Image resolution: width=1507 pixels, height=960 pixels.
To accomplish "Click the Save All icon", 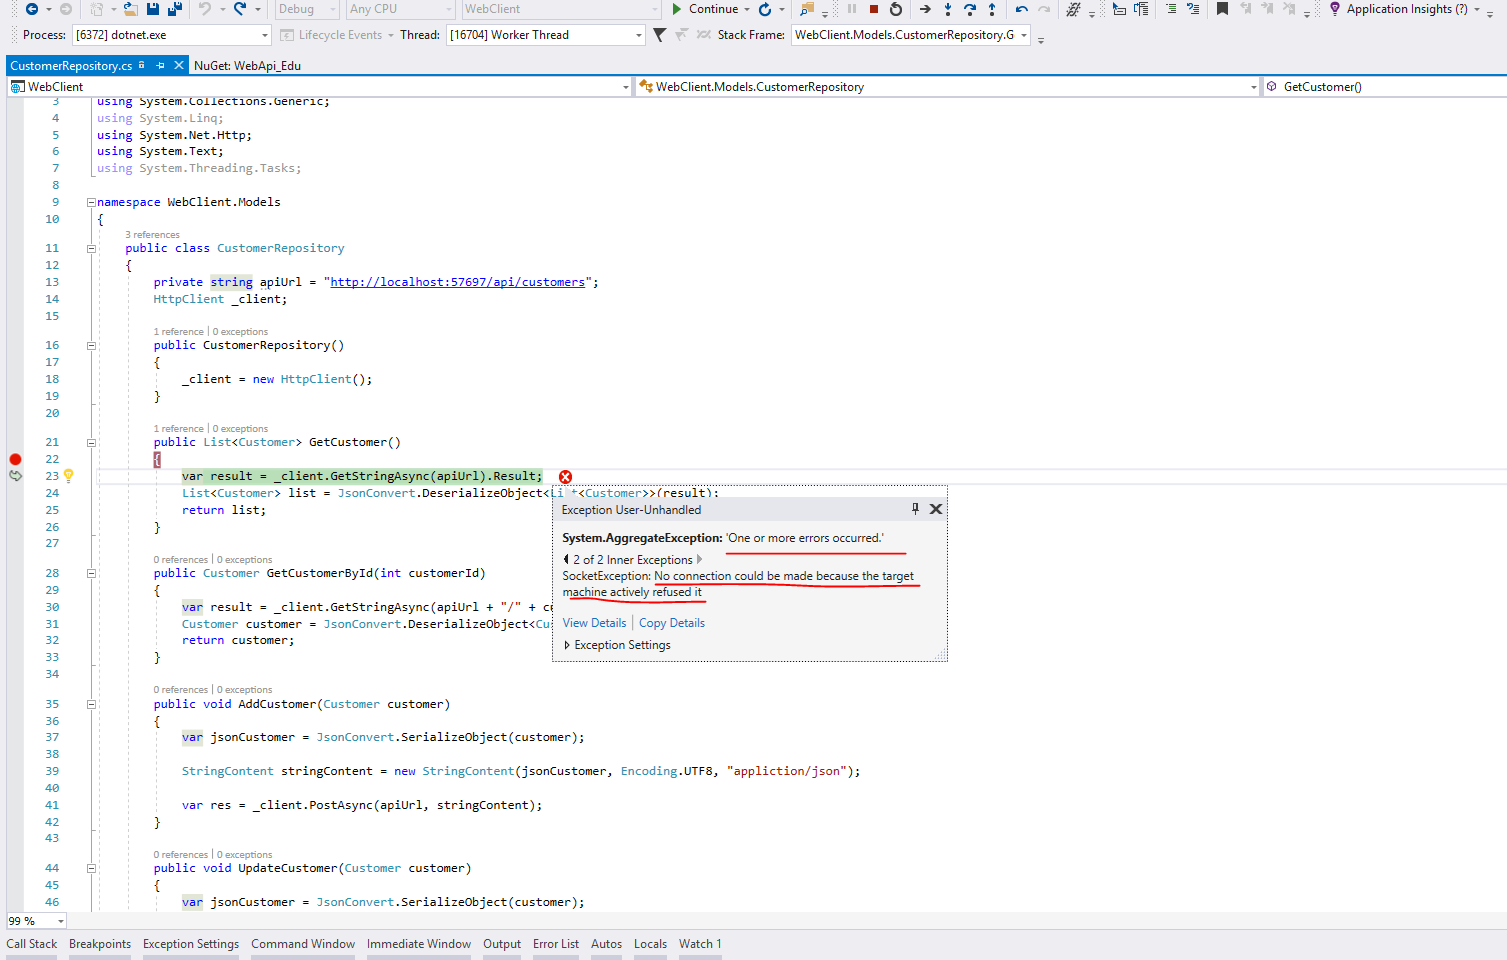I will tap(174, 9).
